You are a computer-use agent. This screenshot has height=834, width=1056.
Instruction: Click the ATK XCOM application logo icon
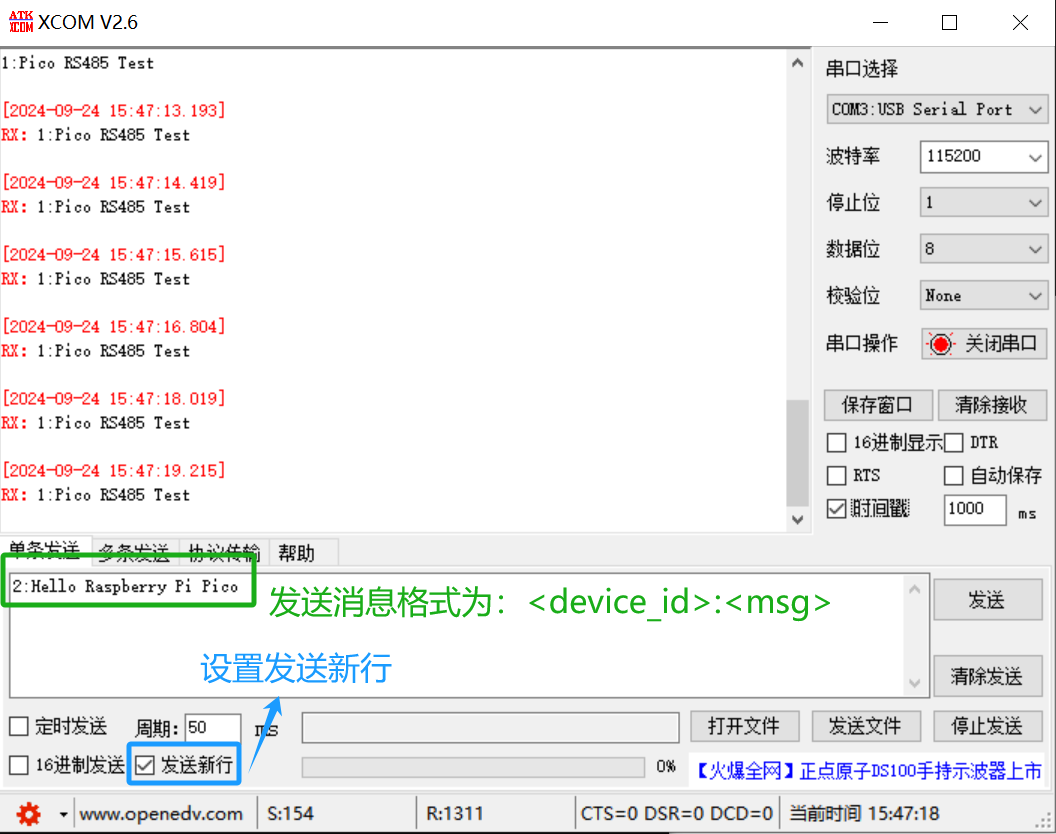pyautogui.click(x=21, y=22)
